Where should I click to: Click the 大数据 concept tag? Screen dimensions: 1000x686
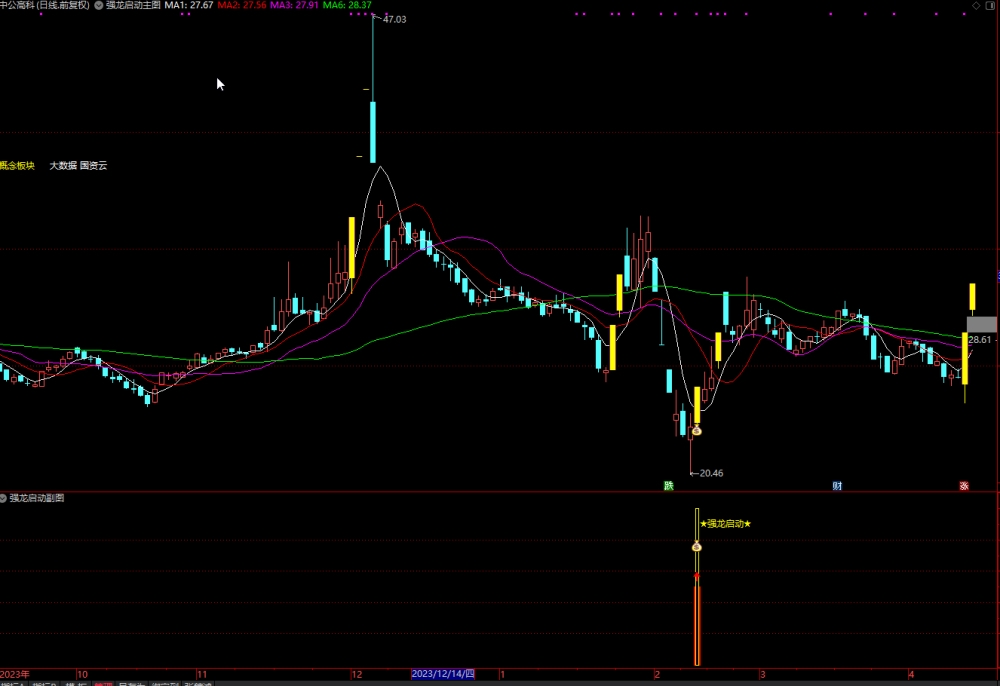coord(63,166)
